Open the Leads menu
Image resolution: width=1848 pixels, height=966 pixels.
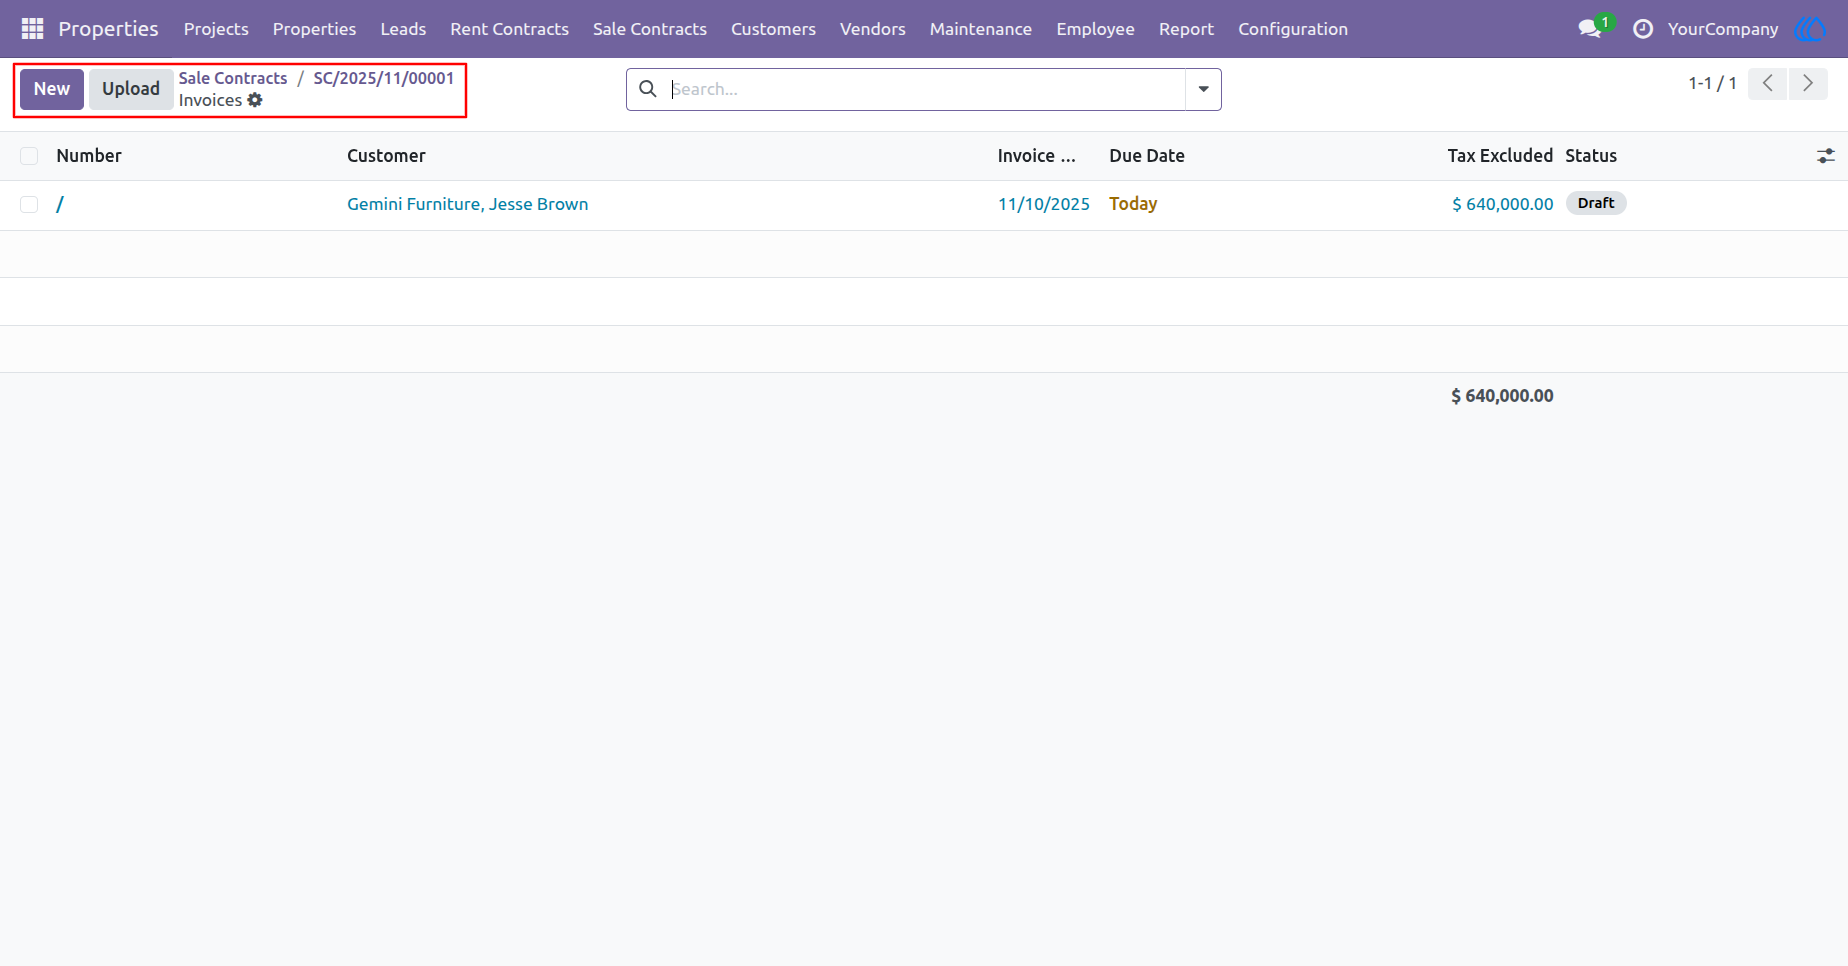(403, 29)
